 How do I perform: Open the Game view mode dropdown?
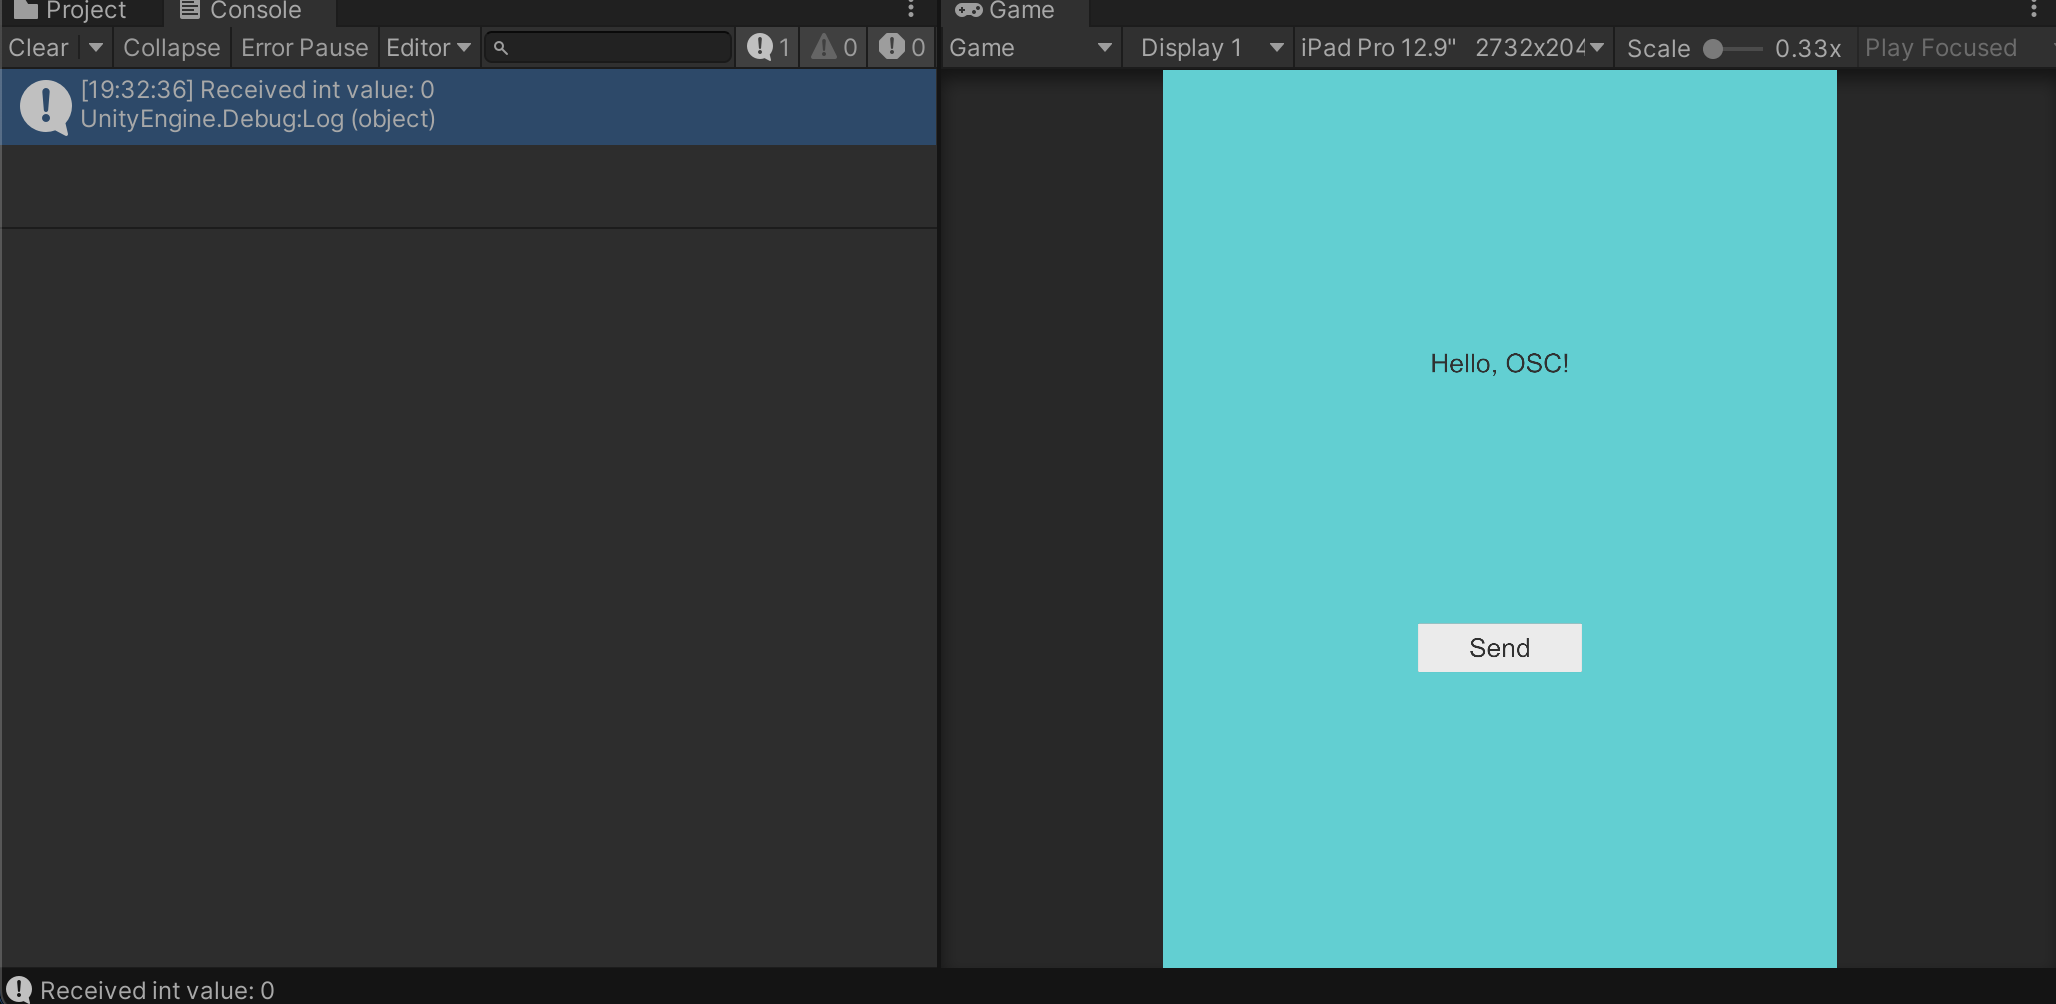pyautogui.click(x=1031, y=48)
